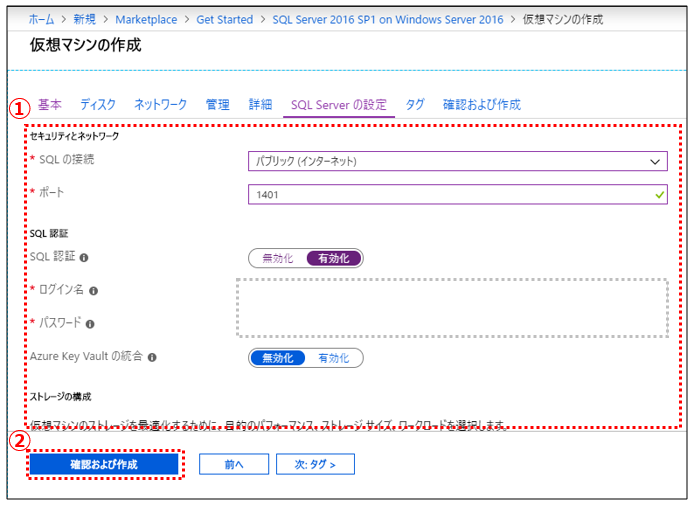Go to the 管理 tab
Image resolution: width=696 pixels, height=505 pixels.
(x=218, y=104)
